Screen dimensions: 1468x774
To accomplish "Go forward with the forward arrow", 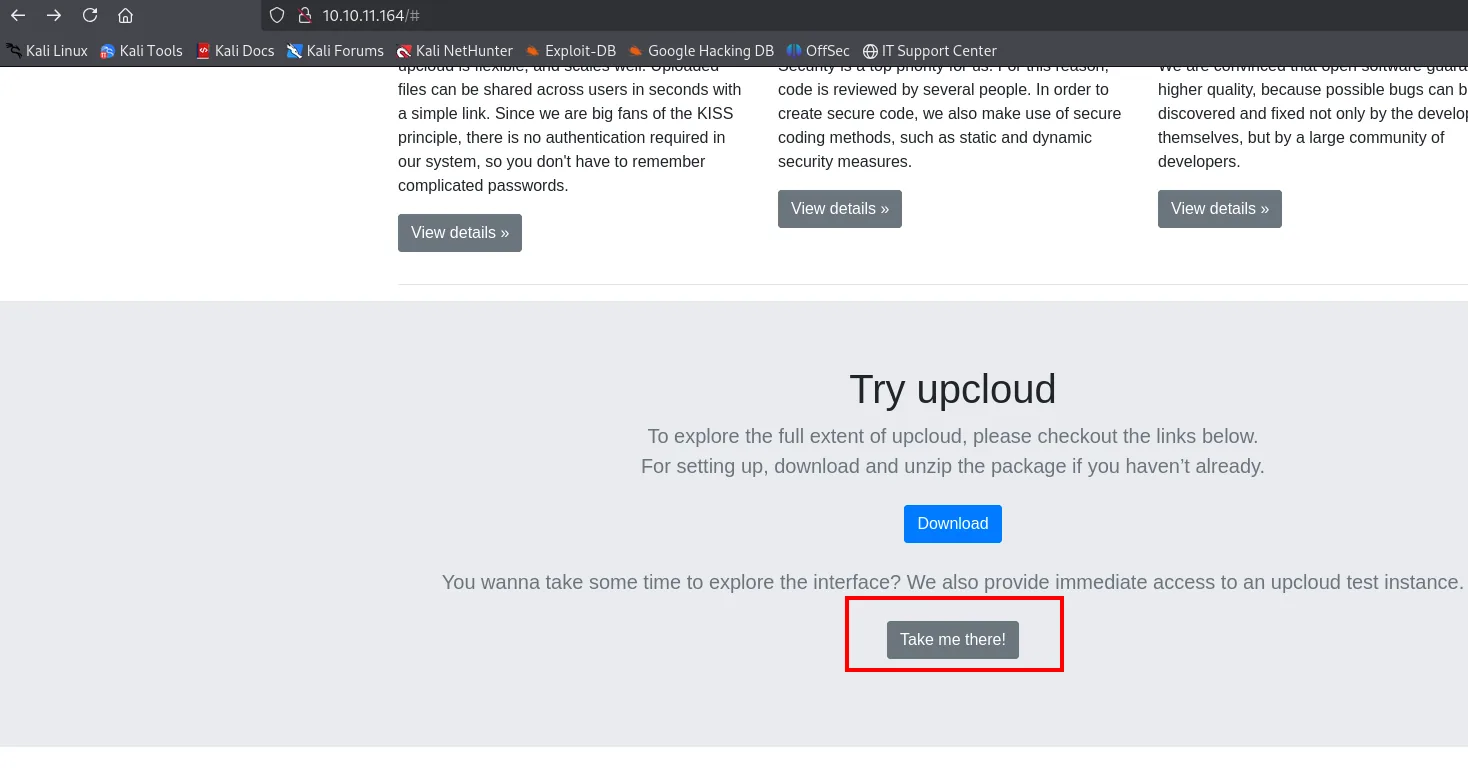I will 54,15.
